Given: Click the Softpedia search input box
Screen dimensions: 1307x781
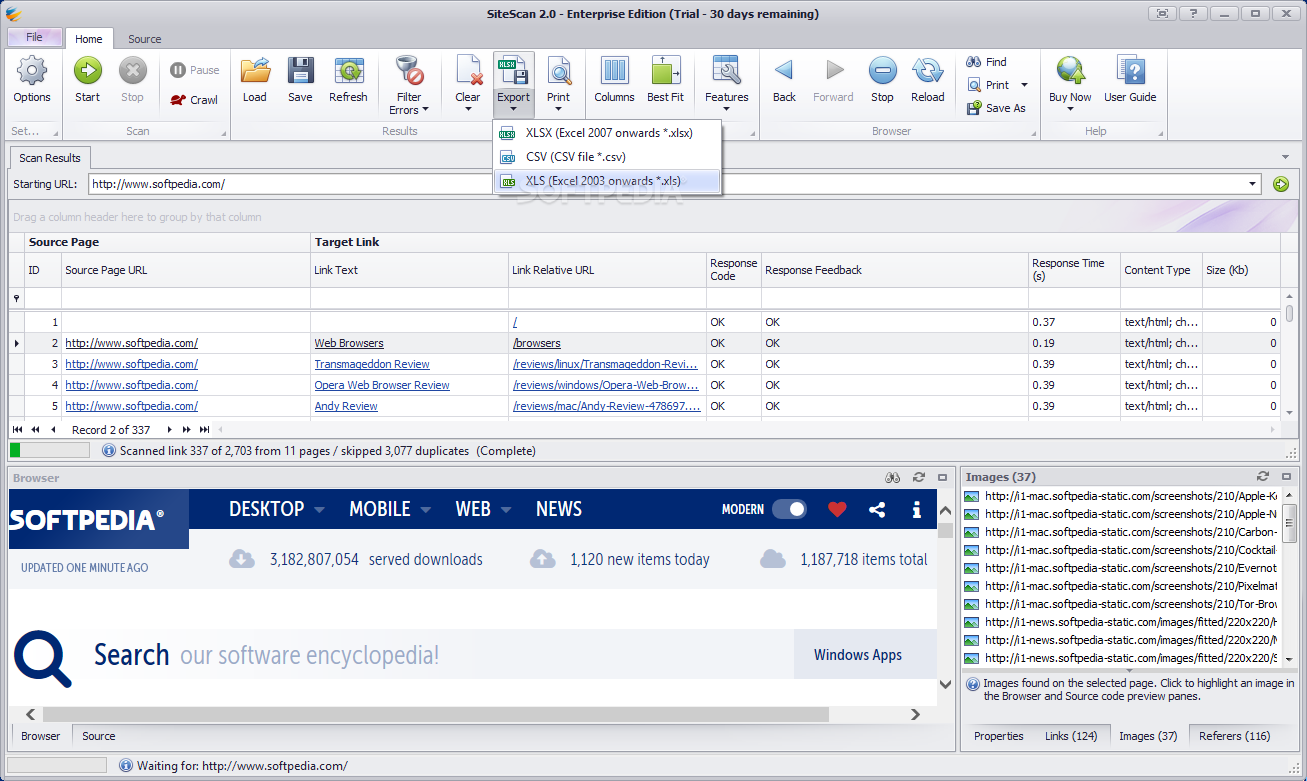Looking at the screenshot, I should pos(435,655).
